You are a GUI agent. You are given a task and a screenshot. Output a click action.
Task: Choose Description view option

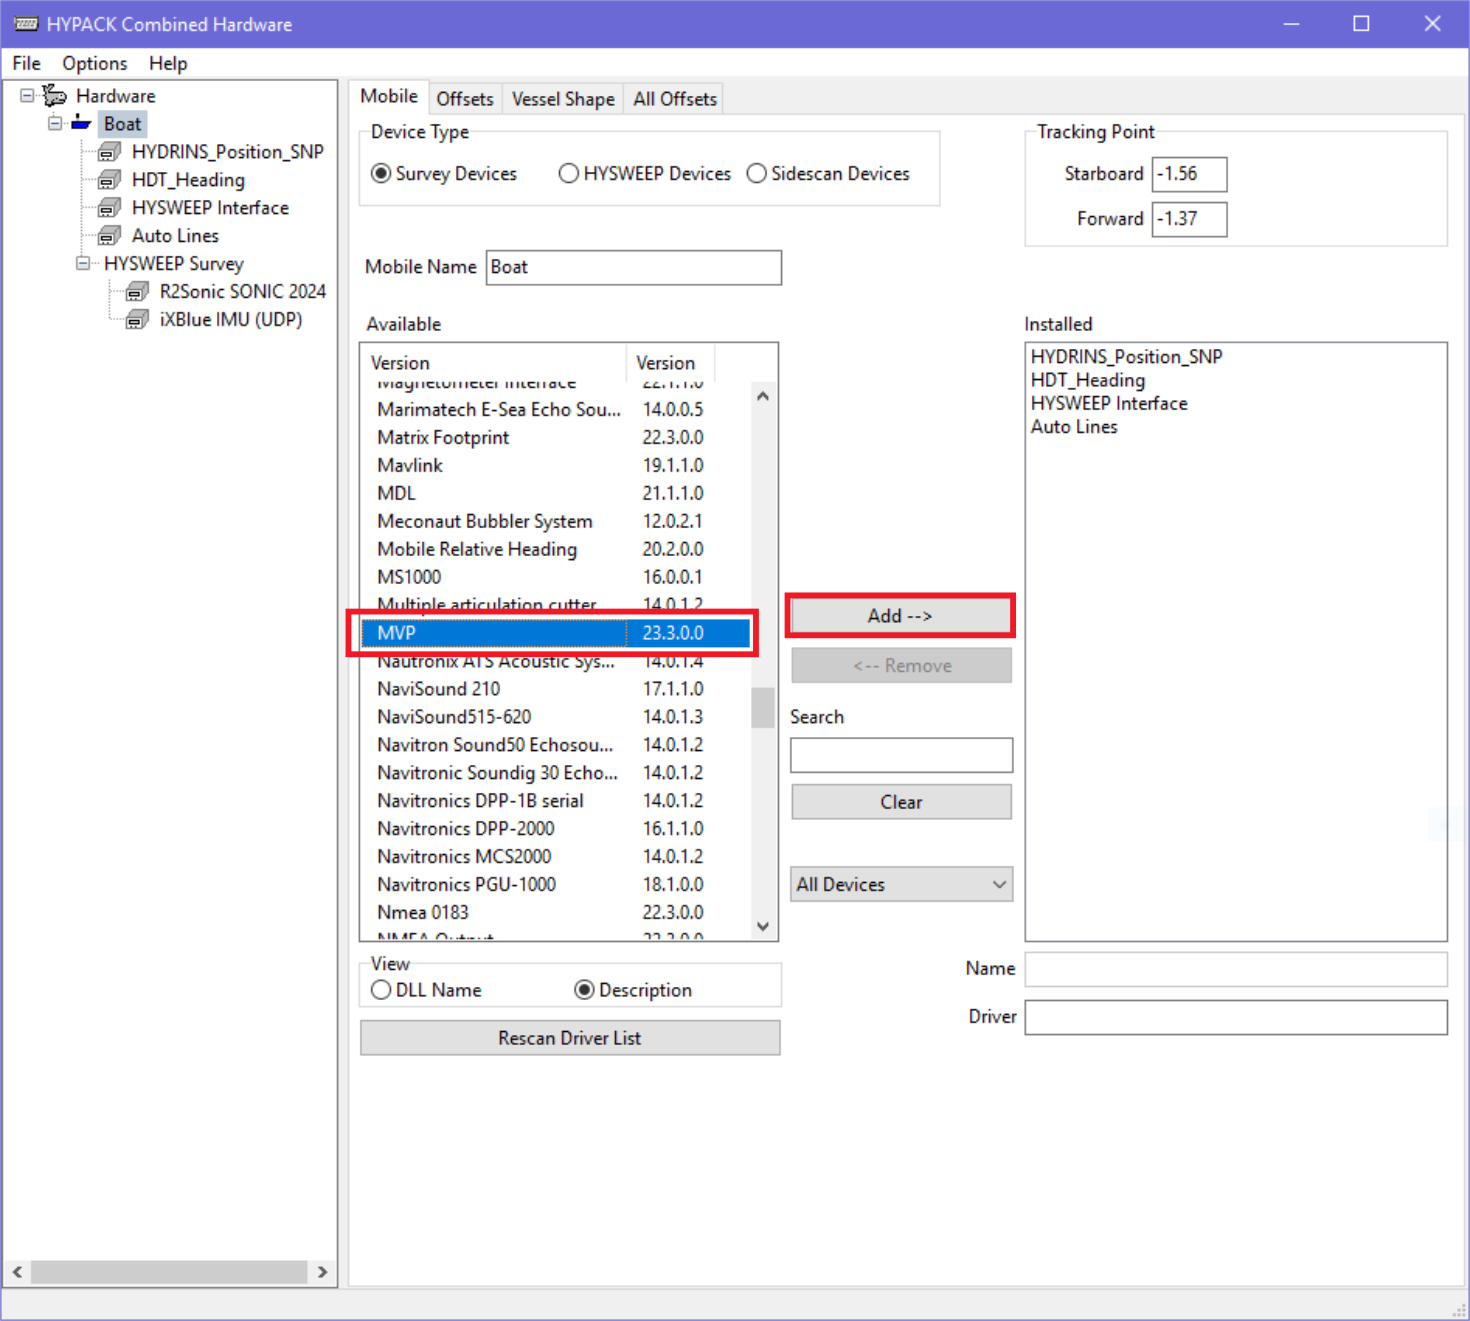click(x=585, y=990)
